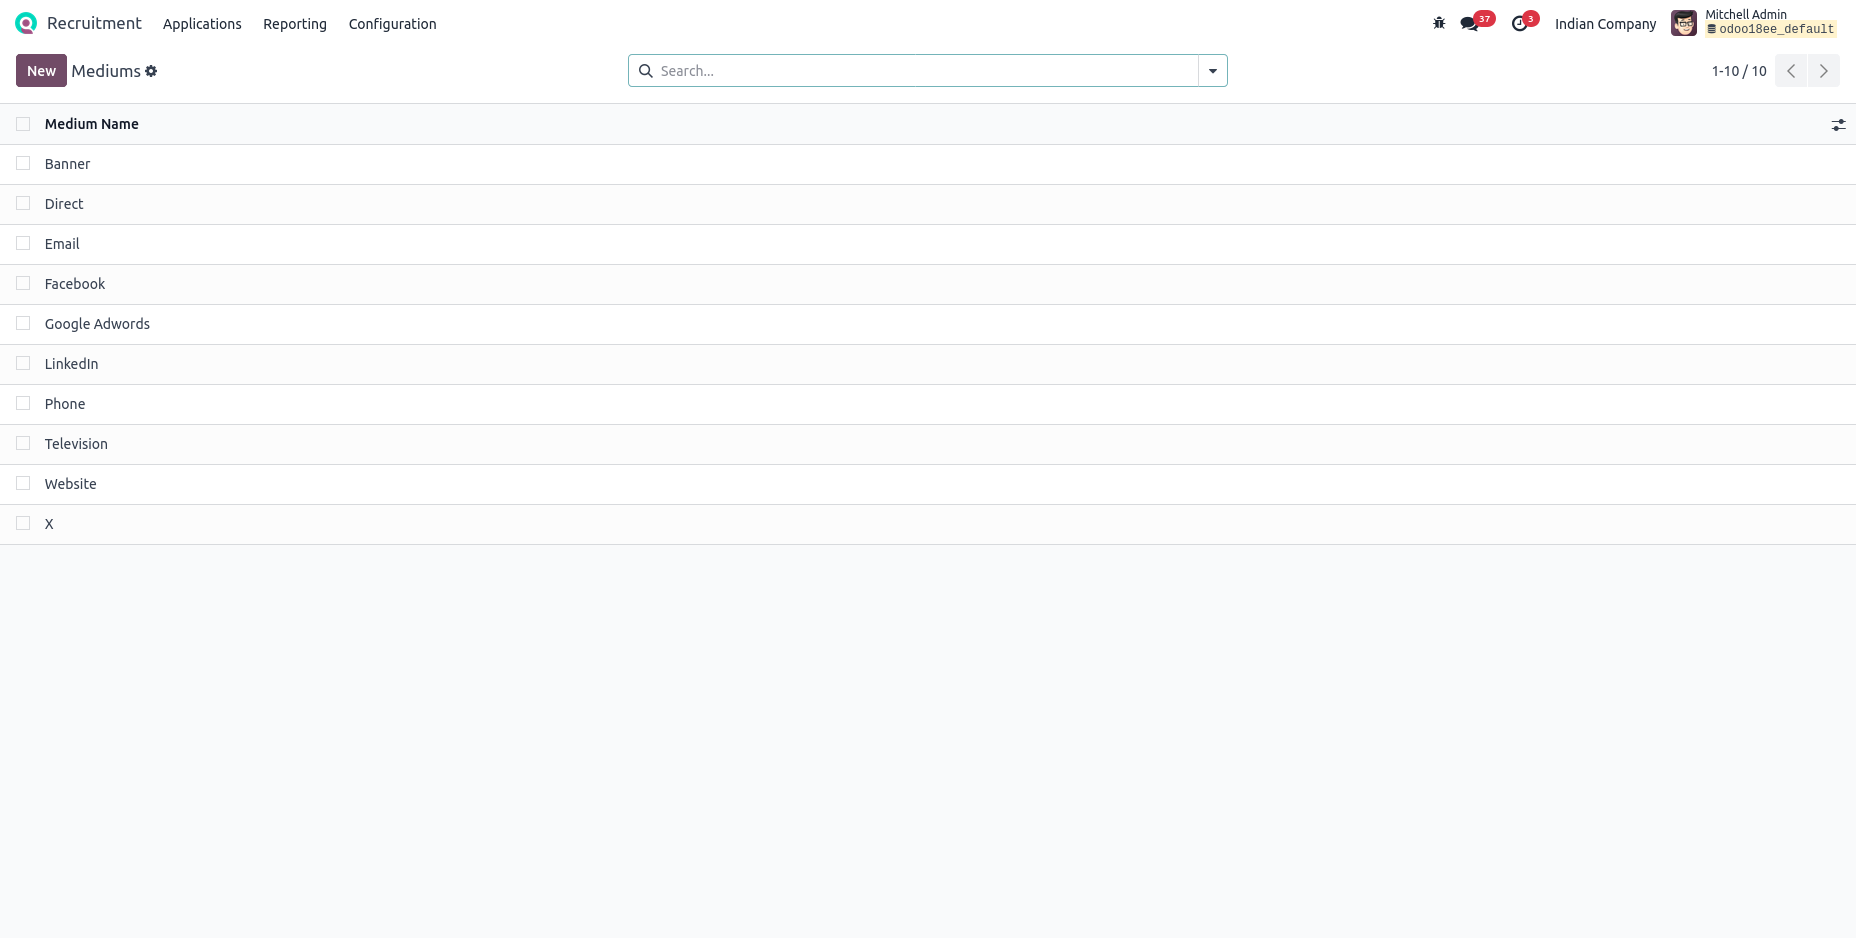Open the Configuration menu
Screen dimensions: 1856x938
[392, 24]
